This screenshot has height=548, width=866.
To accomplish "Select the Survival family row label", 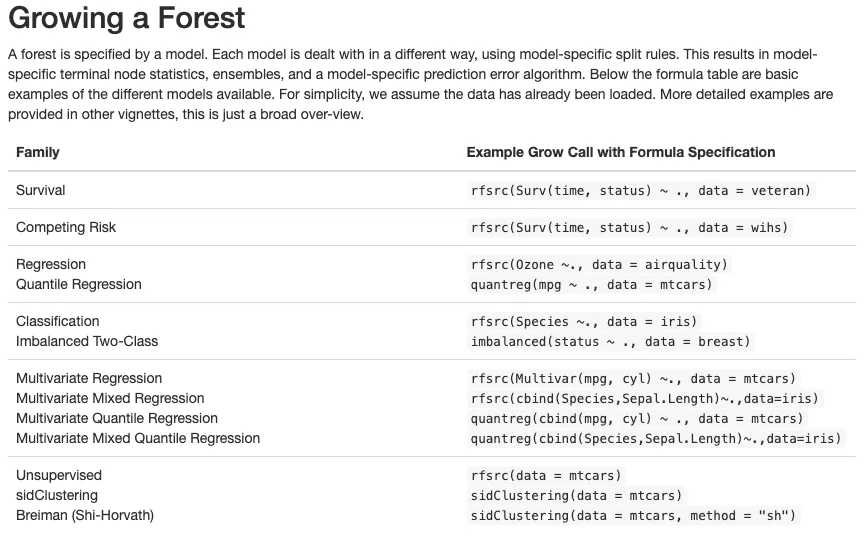I will pyautogui.click(x=41, y=190).
